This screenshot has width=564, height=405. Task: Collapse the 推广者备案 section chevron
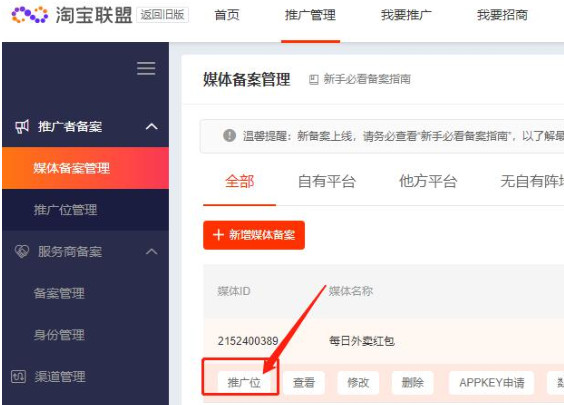(x=152, y=126)
